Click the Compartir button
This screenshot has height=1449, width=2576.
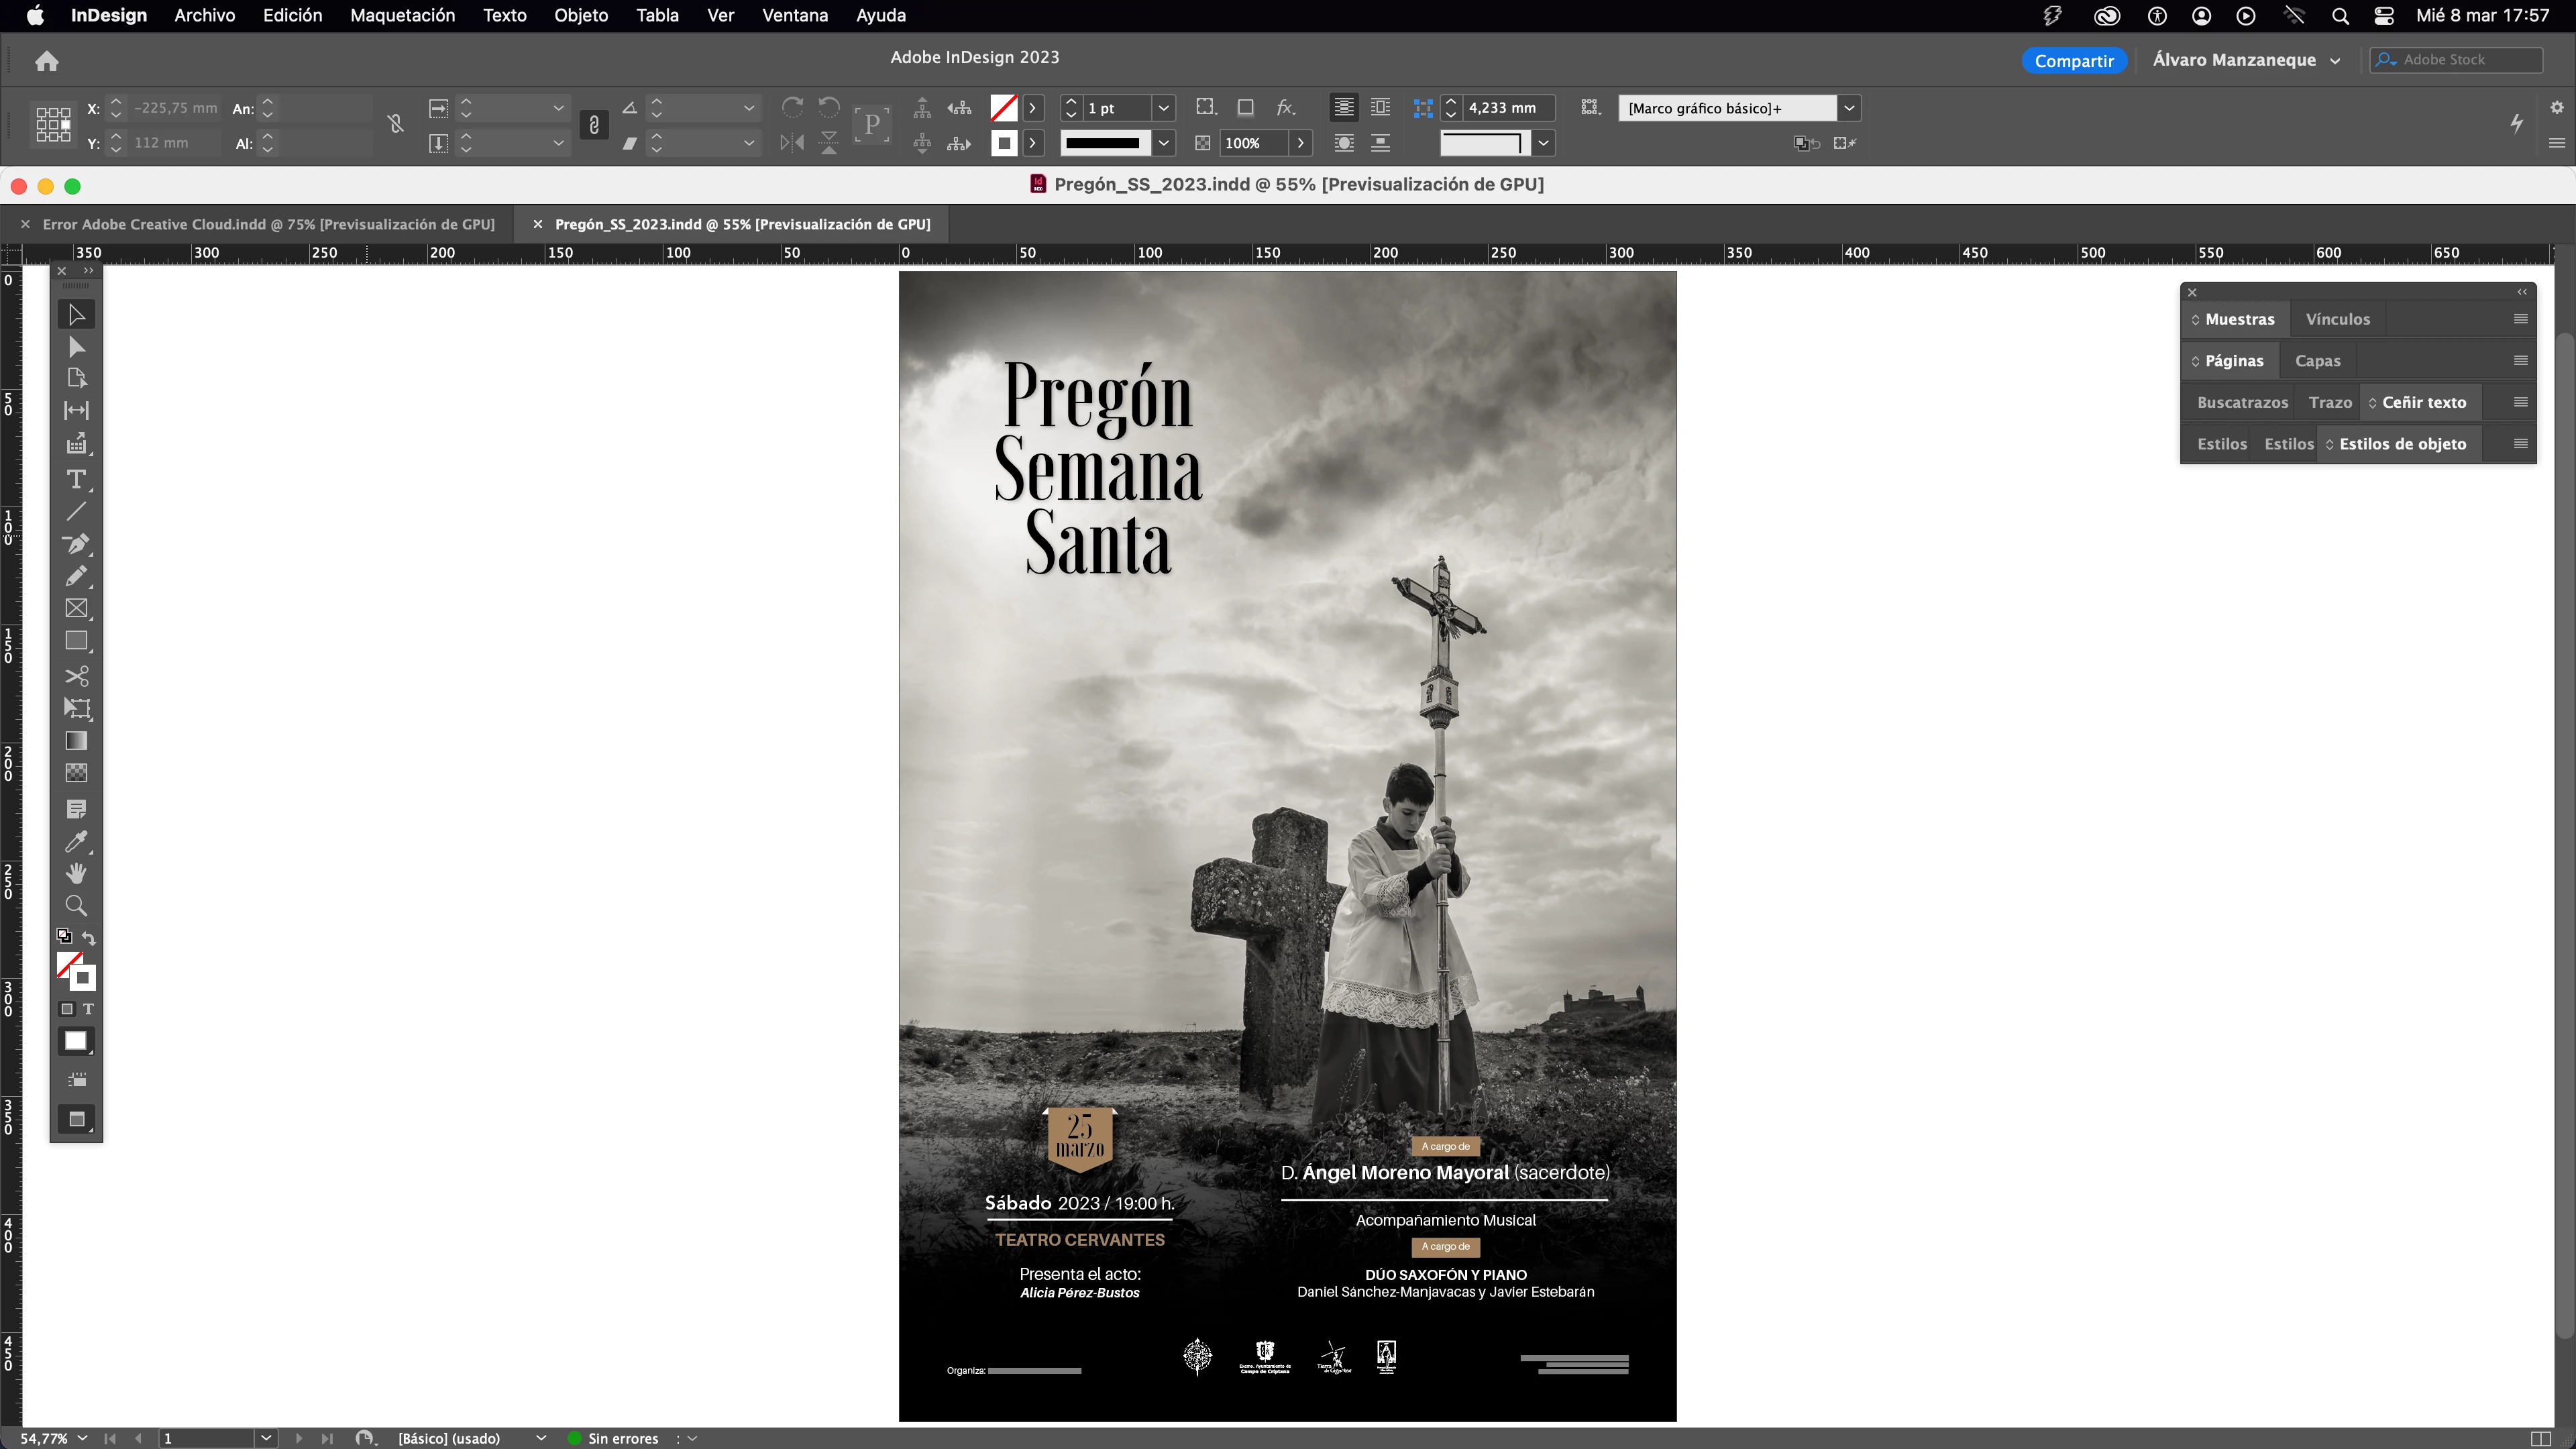pos(2073,60)
